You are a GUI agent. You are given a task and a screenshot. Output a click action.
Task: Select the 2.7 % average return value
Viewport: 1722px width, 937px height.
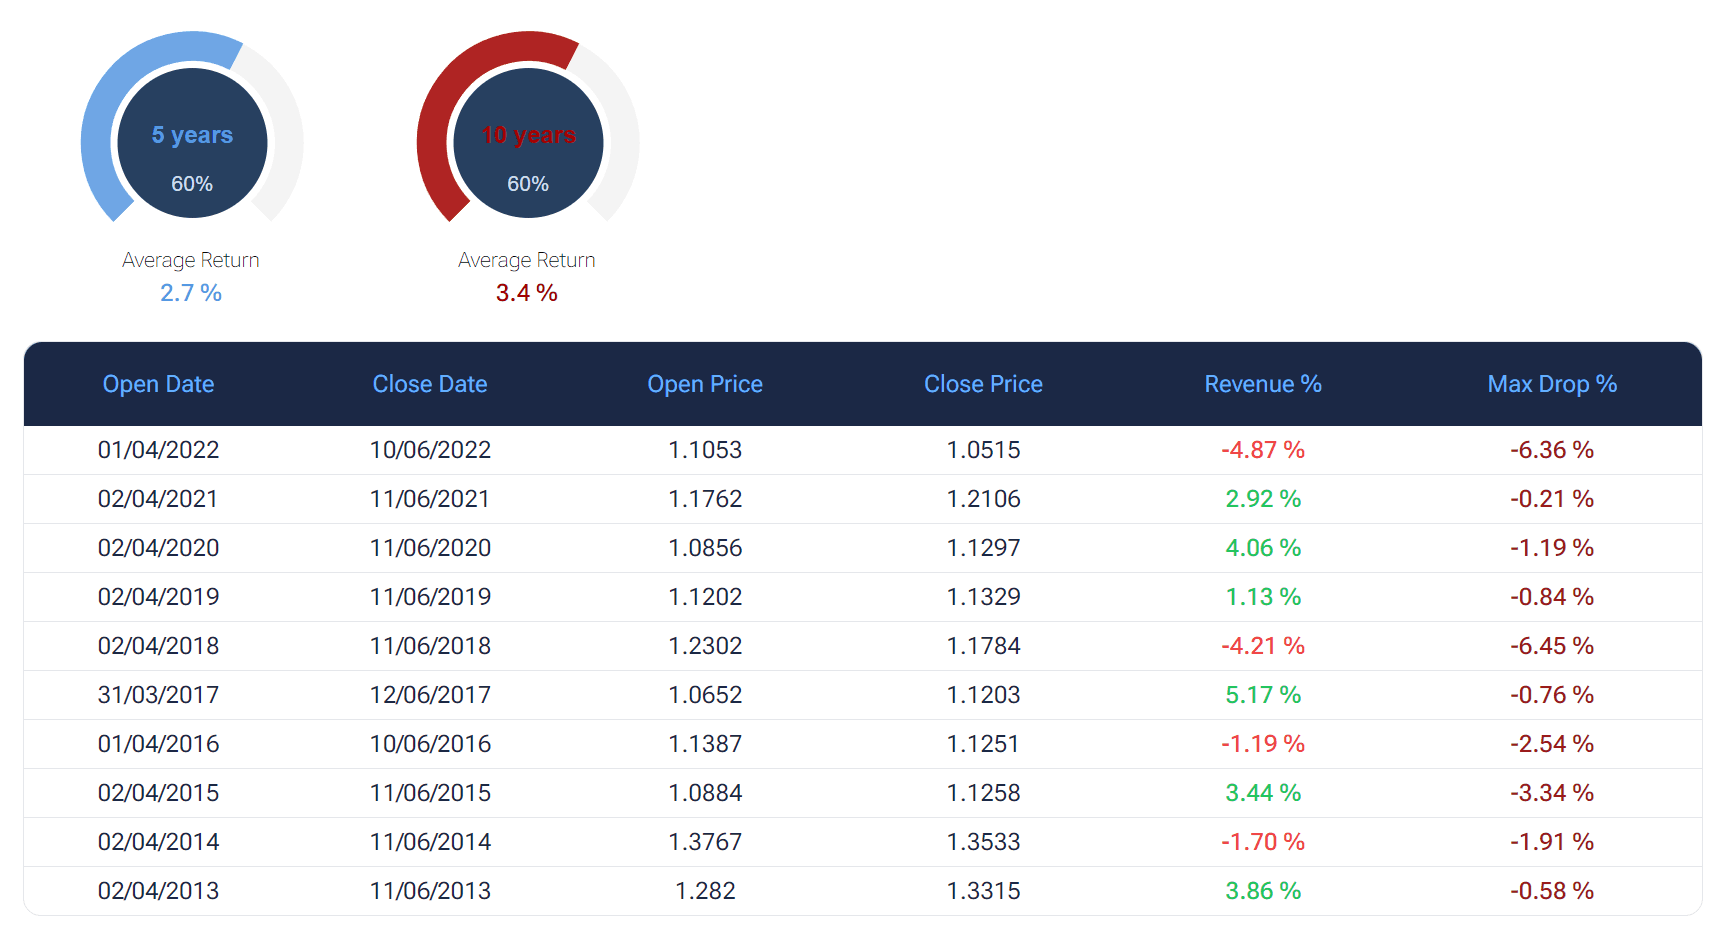(x=191, y=293)
